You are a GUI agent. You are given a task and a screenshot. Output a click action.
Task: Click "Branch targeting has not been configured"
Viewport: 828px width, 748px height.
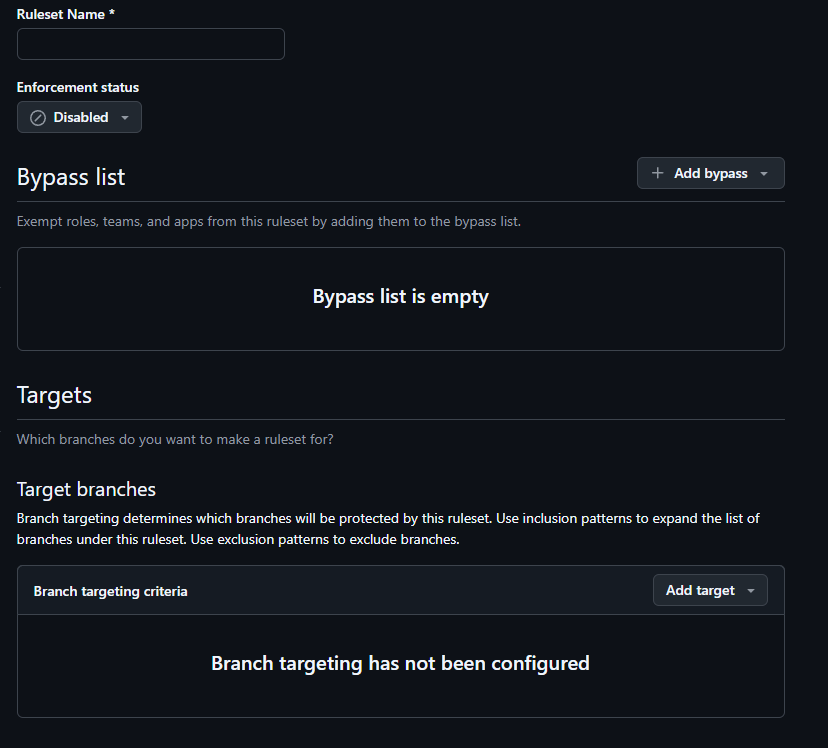pyautogui.click(x=400, y=663)
